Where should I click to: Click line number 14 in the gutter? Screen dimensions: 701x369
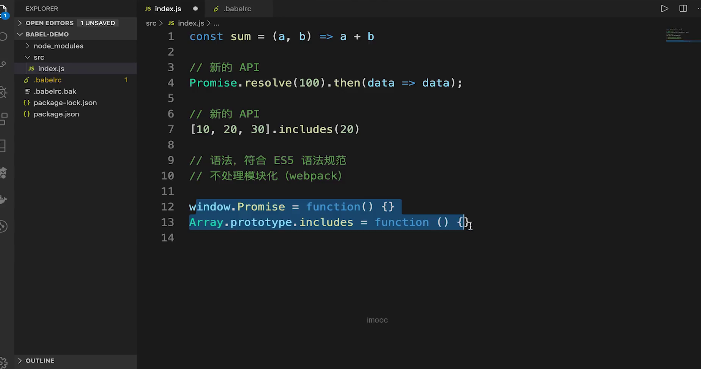click(x=168, y=238)
